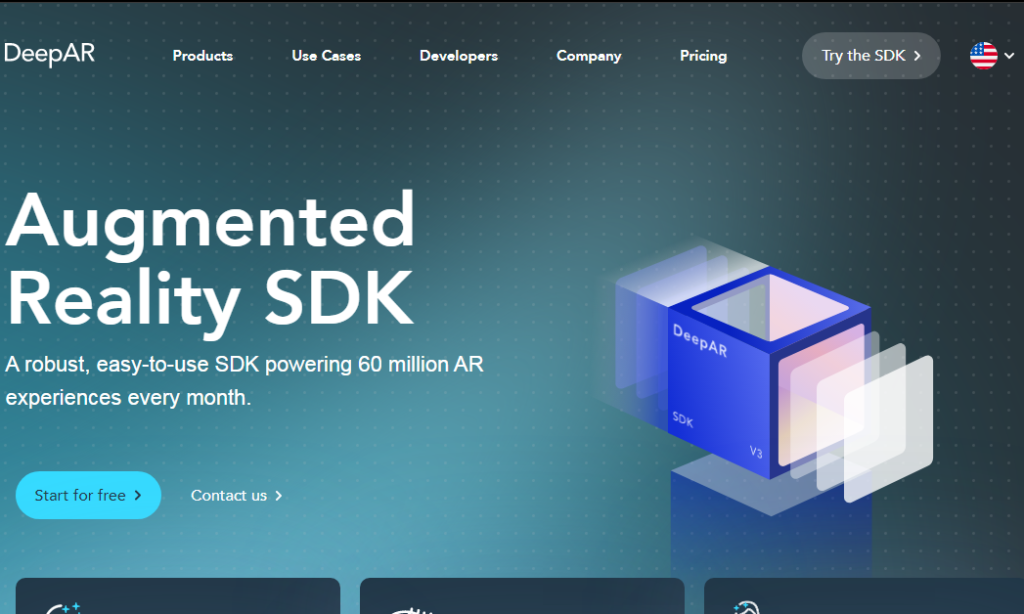Click the face-tracking icon on the right feature card
Screen dimensions: 1024x614
click(746, 607)
